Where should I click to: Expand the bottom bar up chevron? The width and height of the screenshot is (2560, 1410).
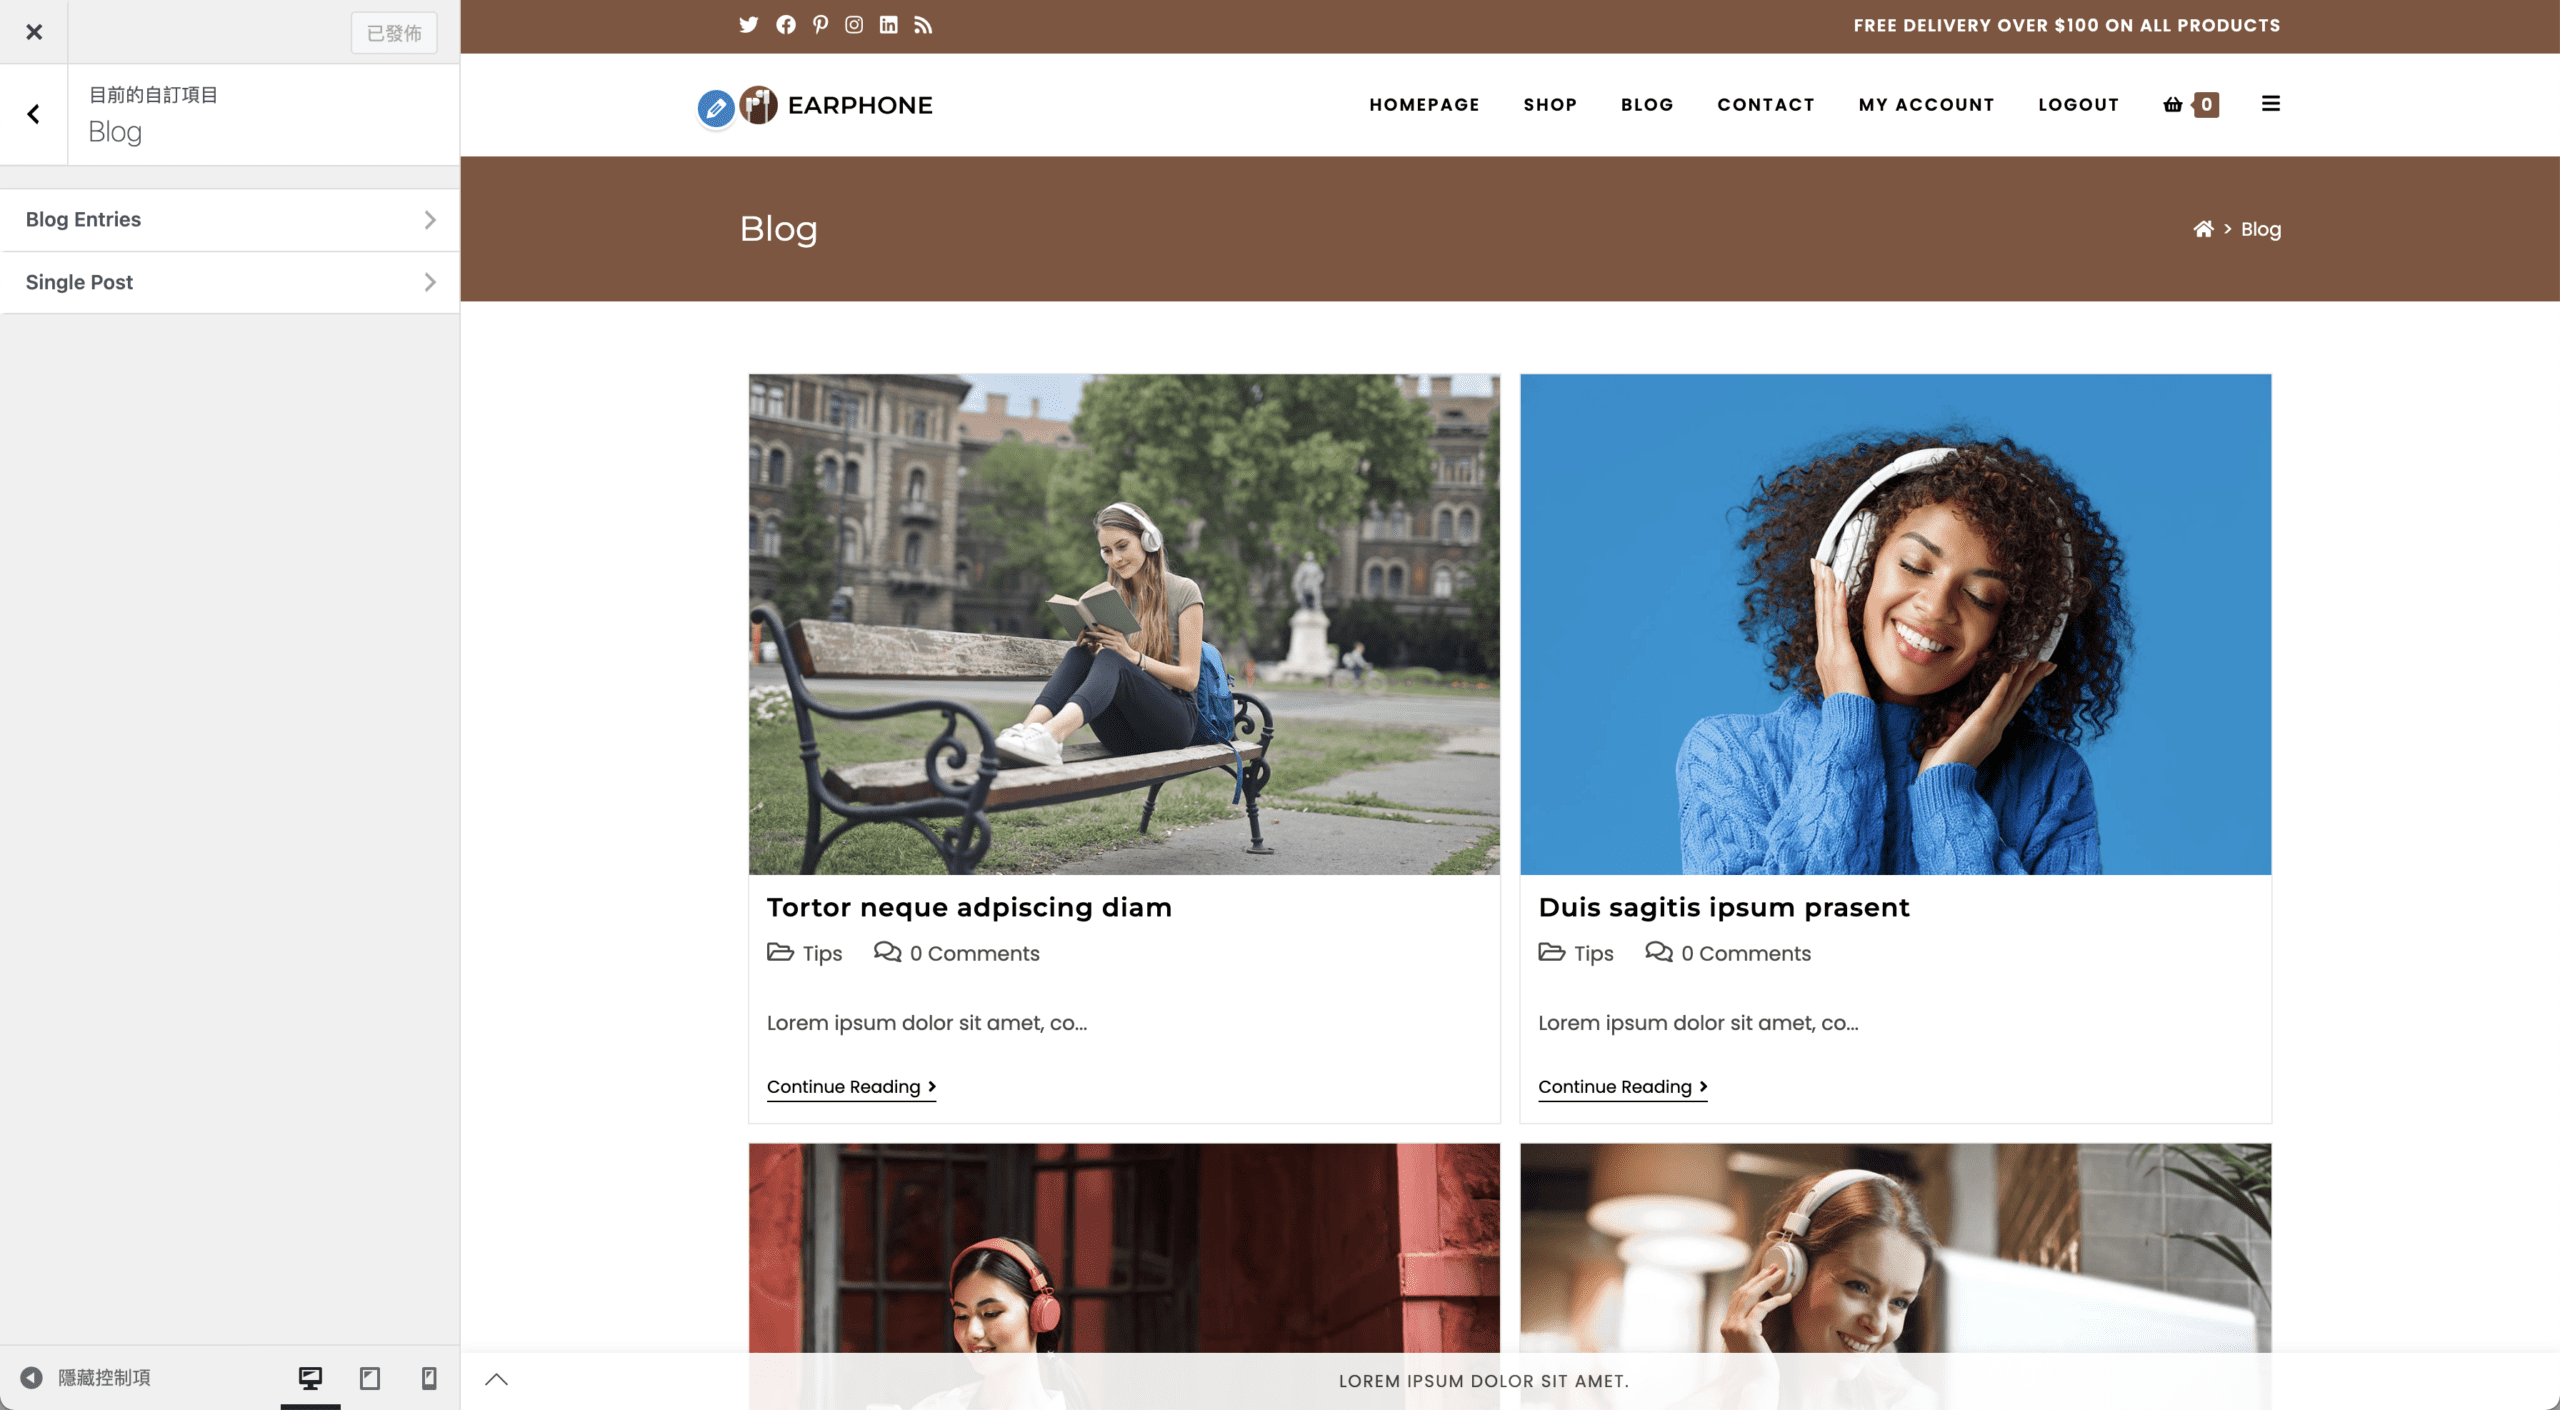497,1380
